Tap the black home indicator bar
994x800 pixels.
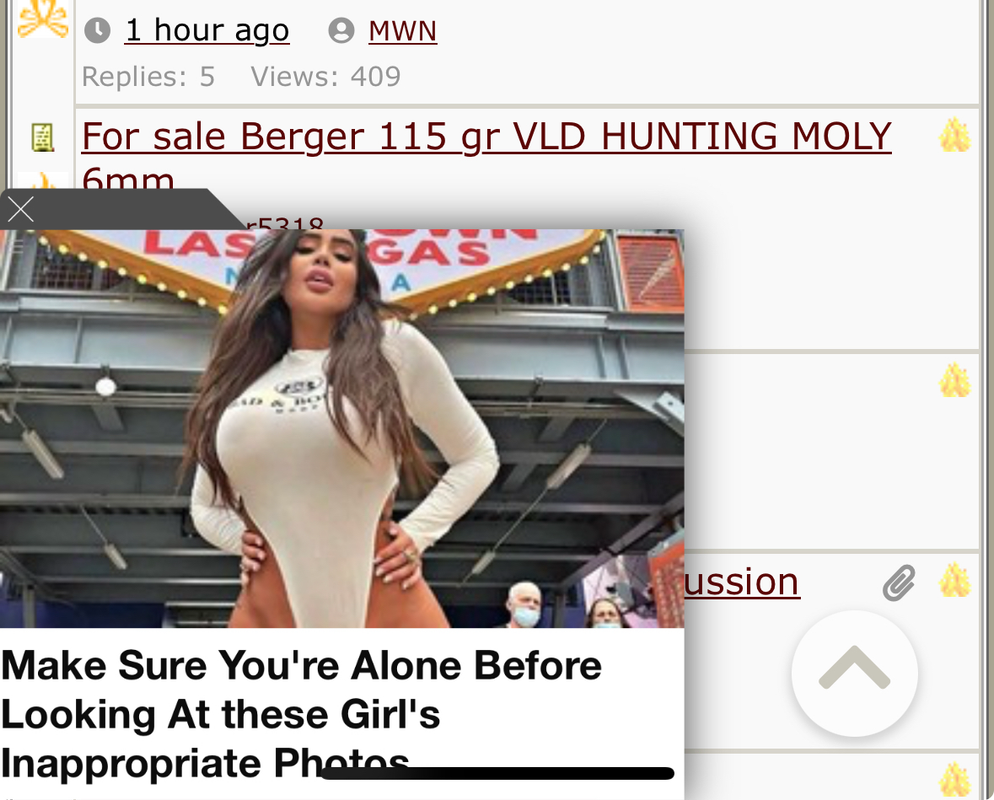click(x=498, y=773)
